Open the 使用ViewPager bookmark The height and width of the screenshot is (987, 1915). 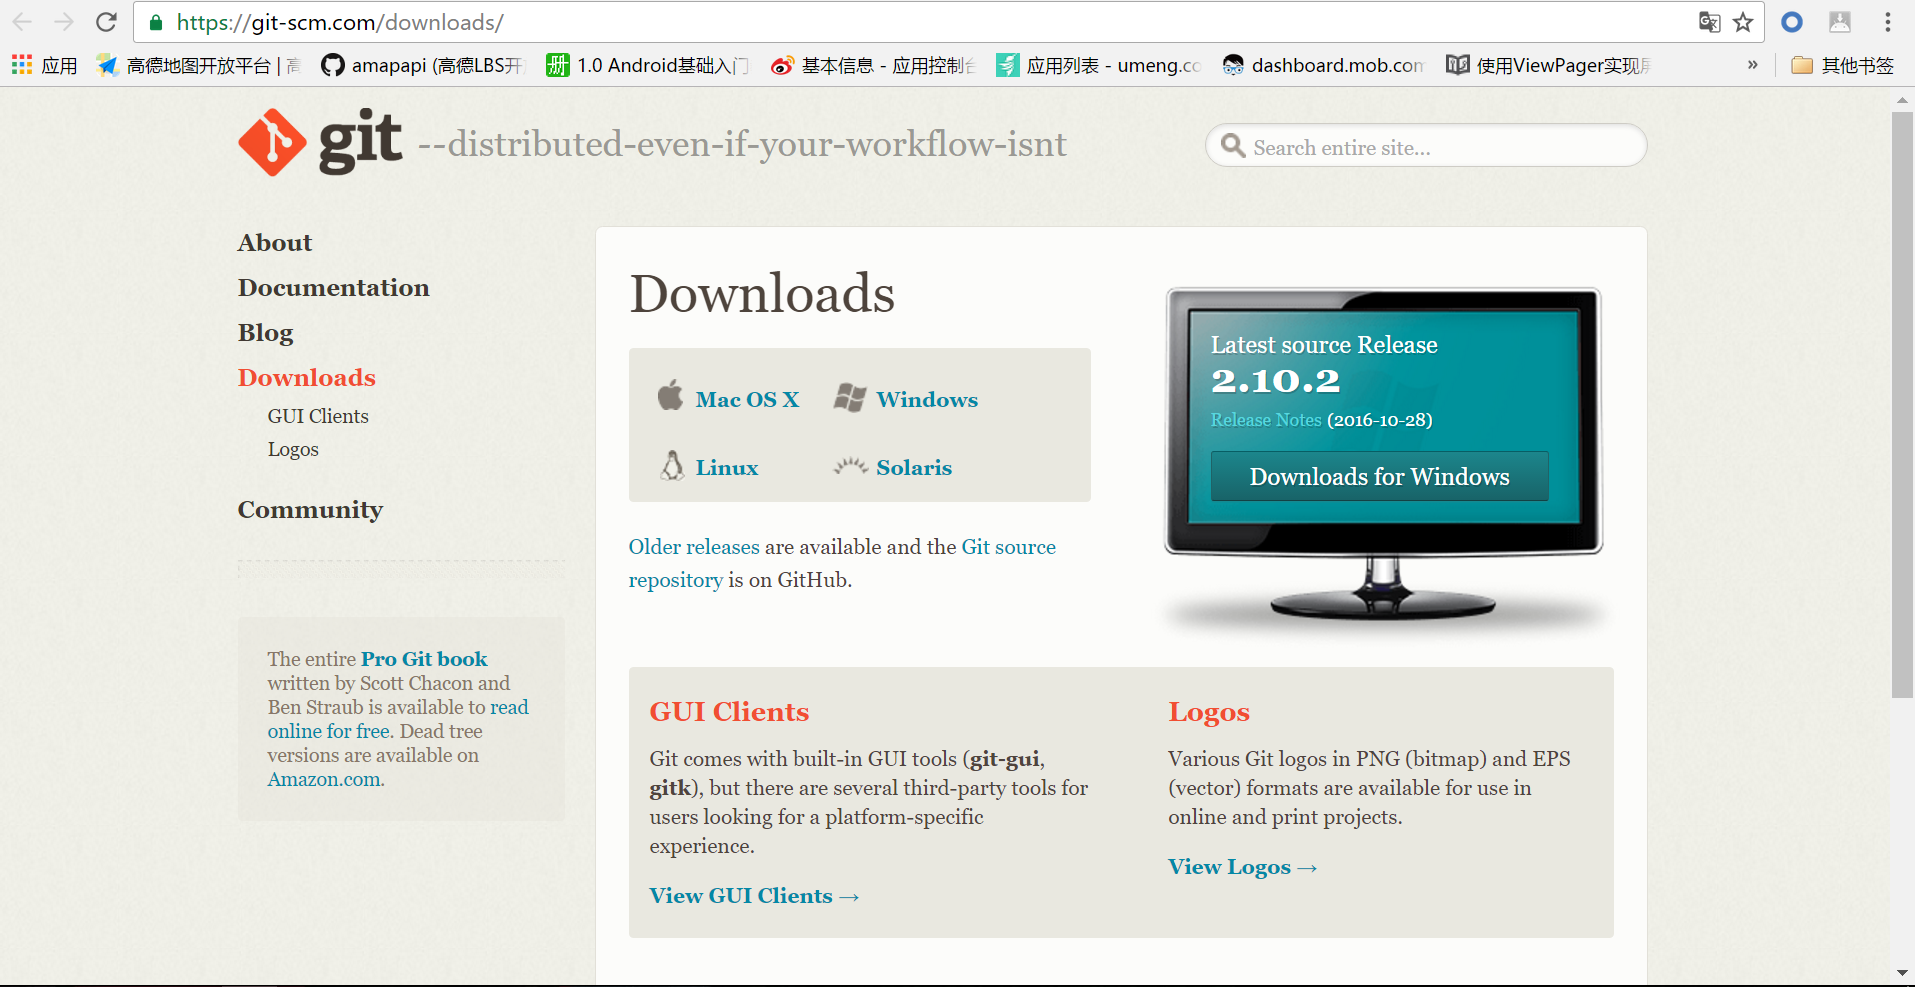(x=1548, y=65)
